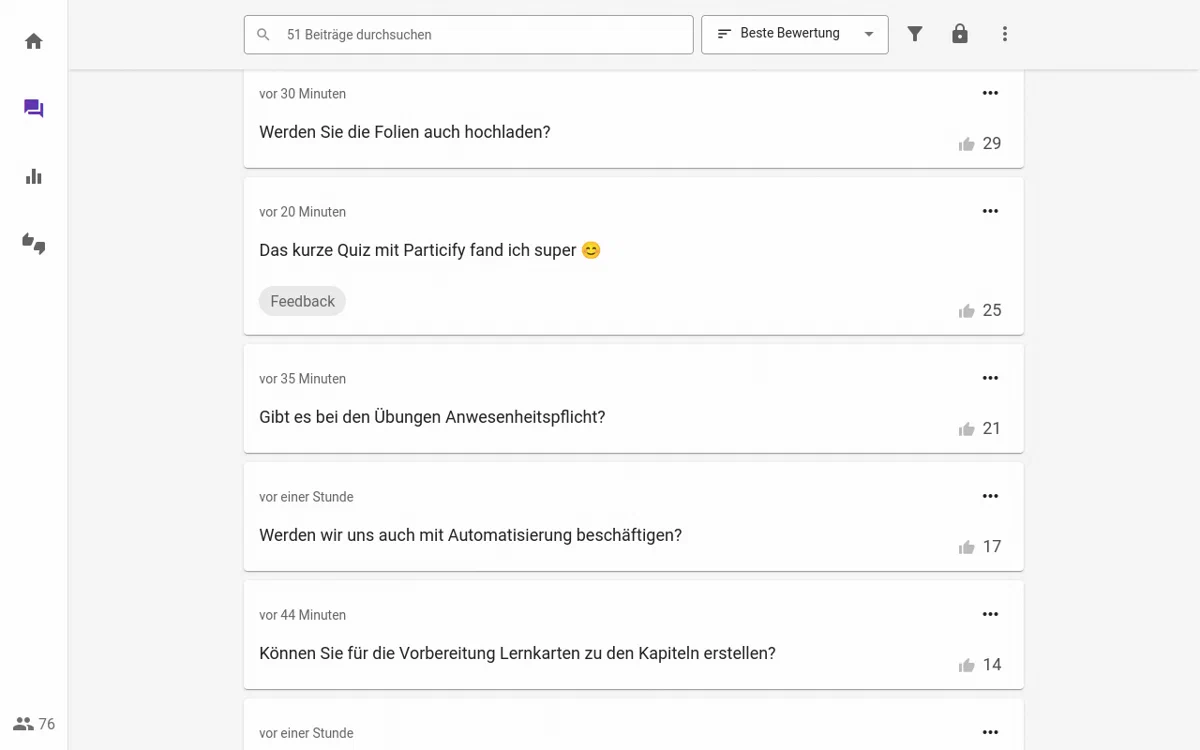Click the filter funnel icon
The width and height of the screenshot is (1200, 750).
(x=915, y=34)
